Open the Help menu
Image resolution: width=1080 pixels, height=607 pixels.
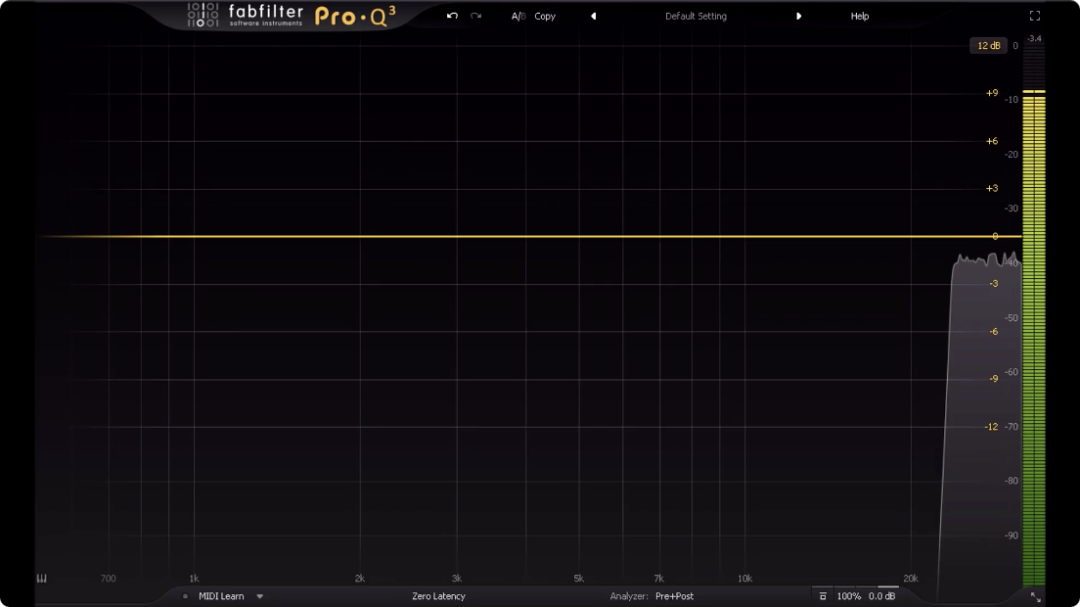click(x=860, y=16)
